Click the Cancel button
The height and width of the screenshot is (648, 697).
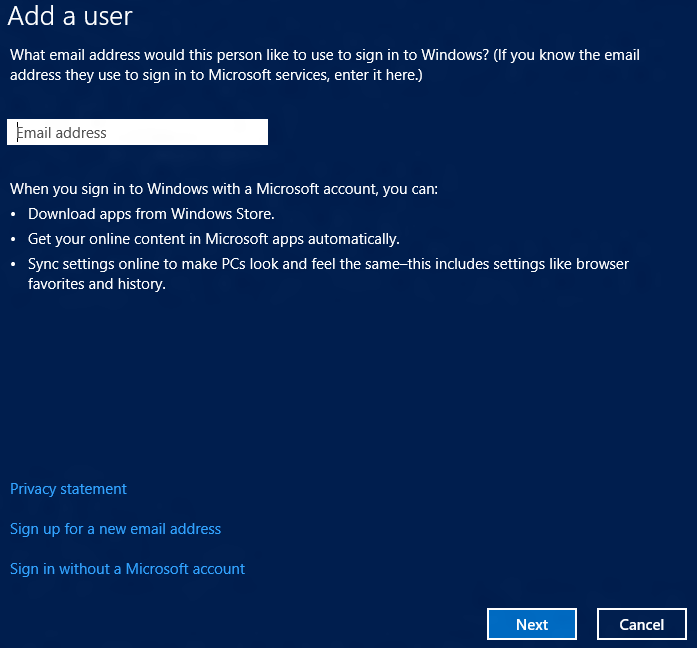click(x=641, y=624)
